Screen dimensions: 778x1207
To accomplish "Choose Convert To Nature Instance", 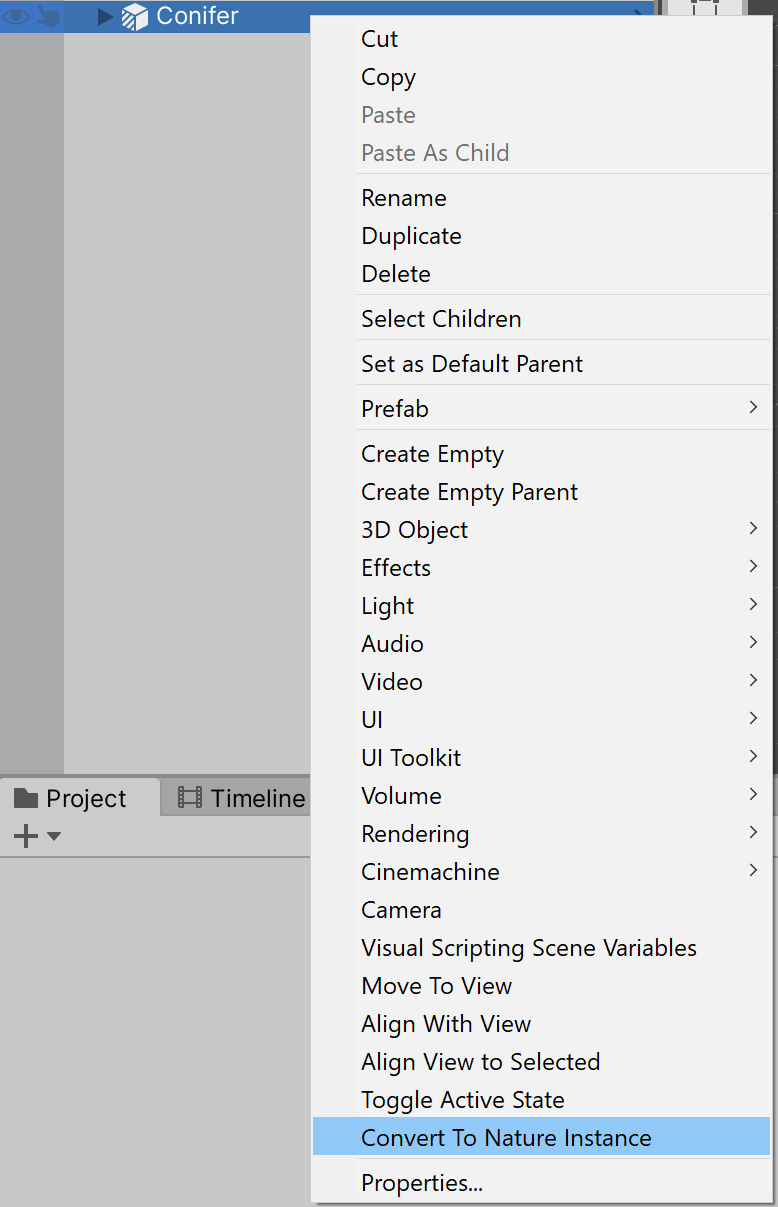I will tap(506, 1138).
